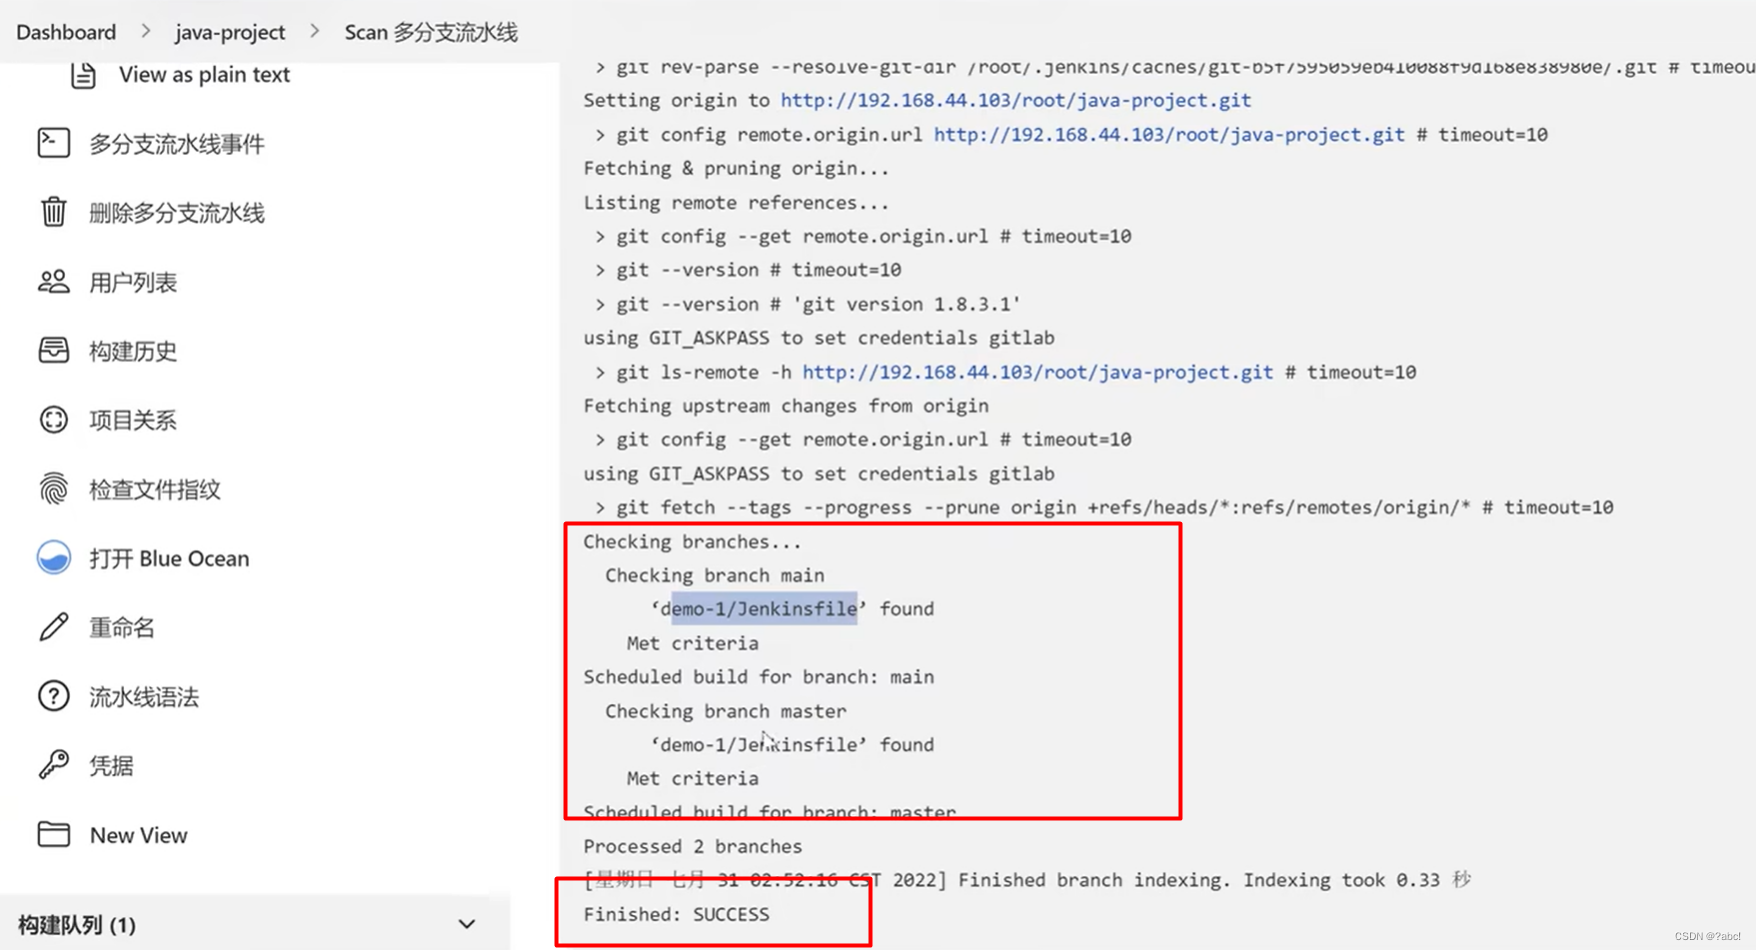Click Scheduled build for branch: main line
1756x950 pixels.
tap(759, 677)
